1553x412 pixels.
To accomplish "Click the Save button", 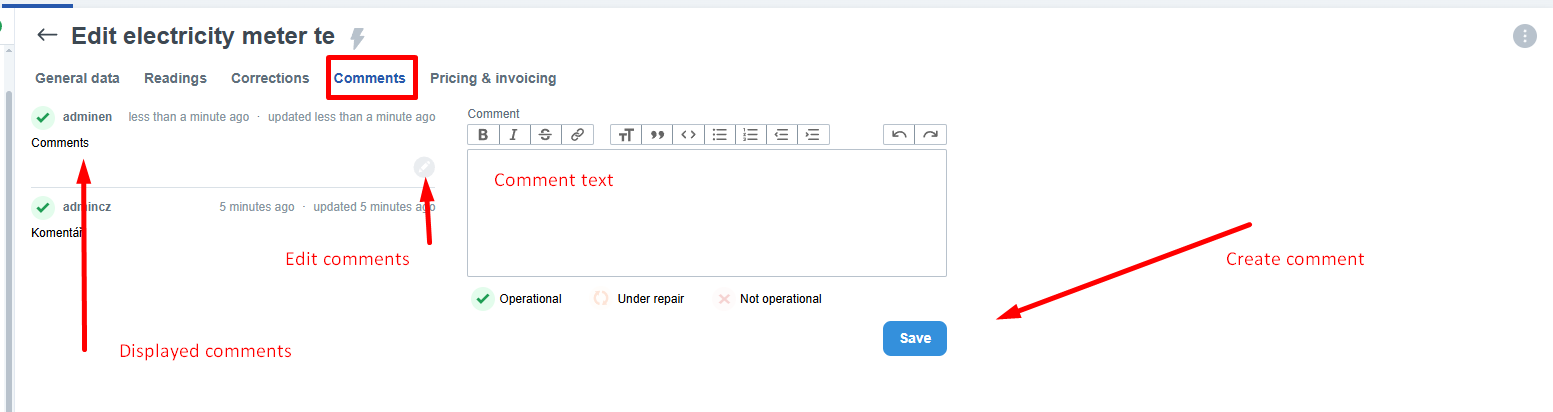I will click(914, 338).
